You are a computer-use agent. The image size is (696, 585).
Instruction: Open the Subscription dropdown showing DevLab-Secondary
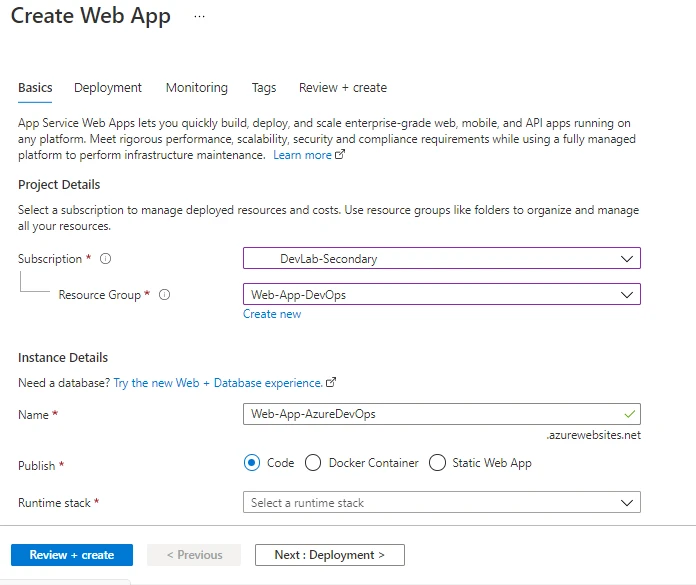(x=442, y=258)
